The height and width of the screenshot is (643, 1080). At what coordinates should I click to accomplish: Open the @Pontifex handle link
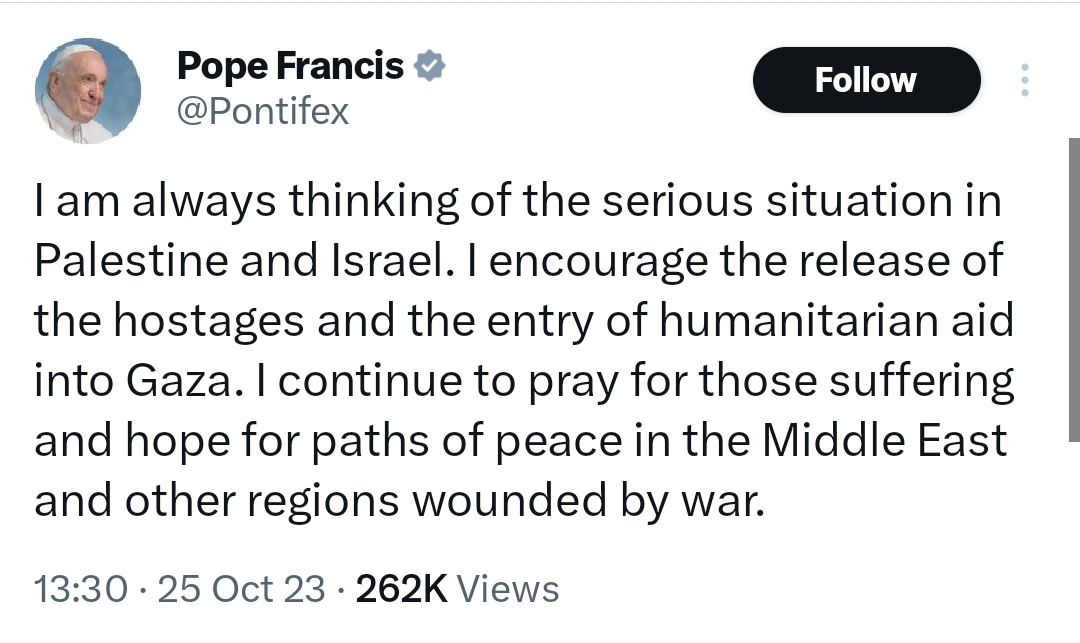coord(263,112)
